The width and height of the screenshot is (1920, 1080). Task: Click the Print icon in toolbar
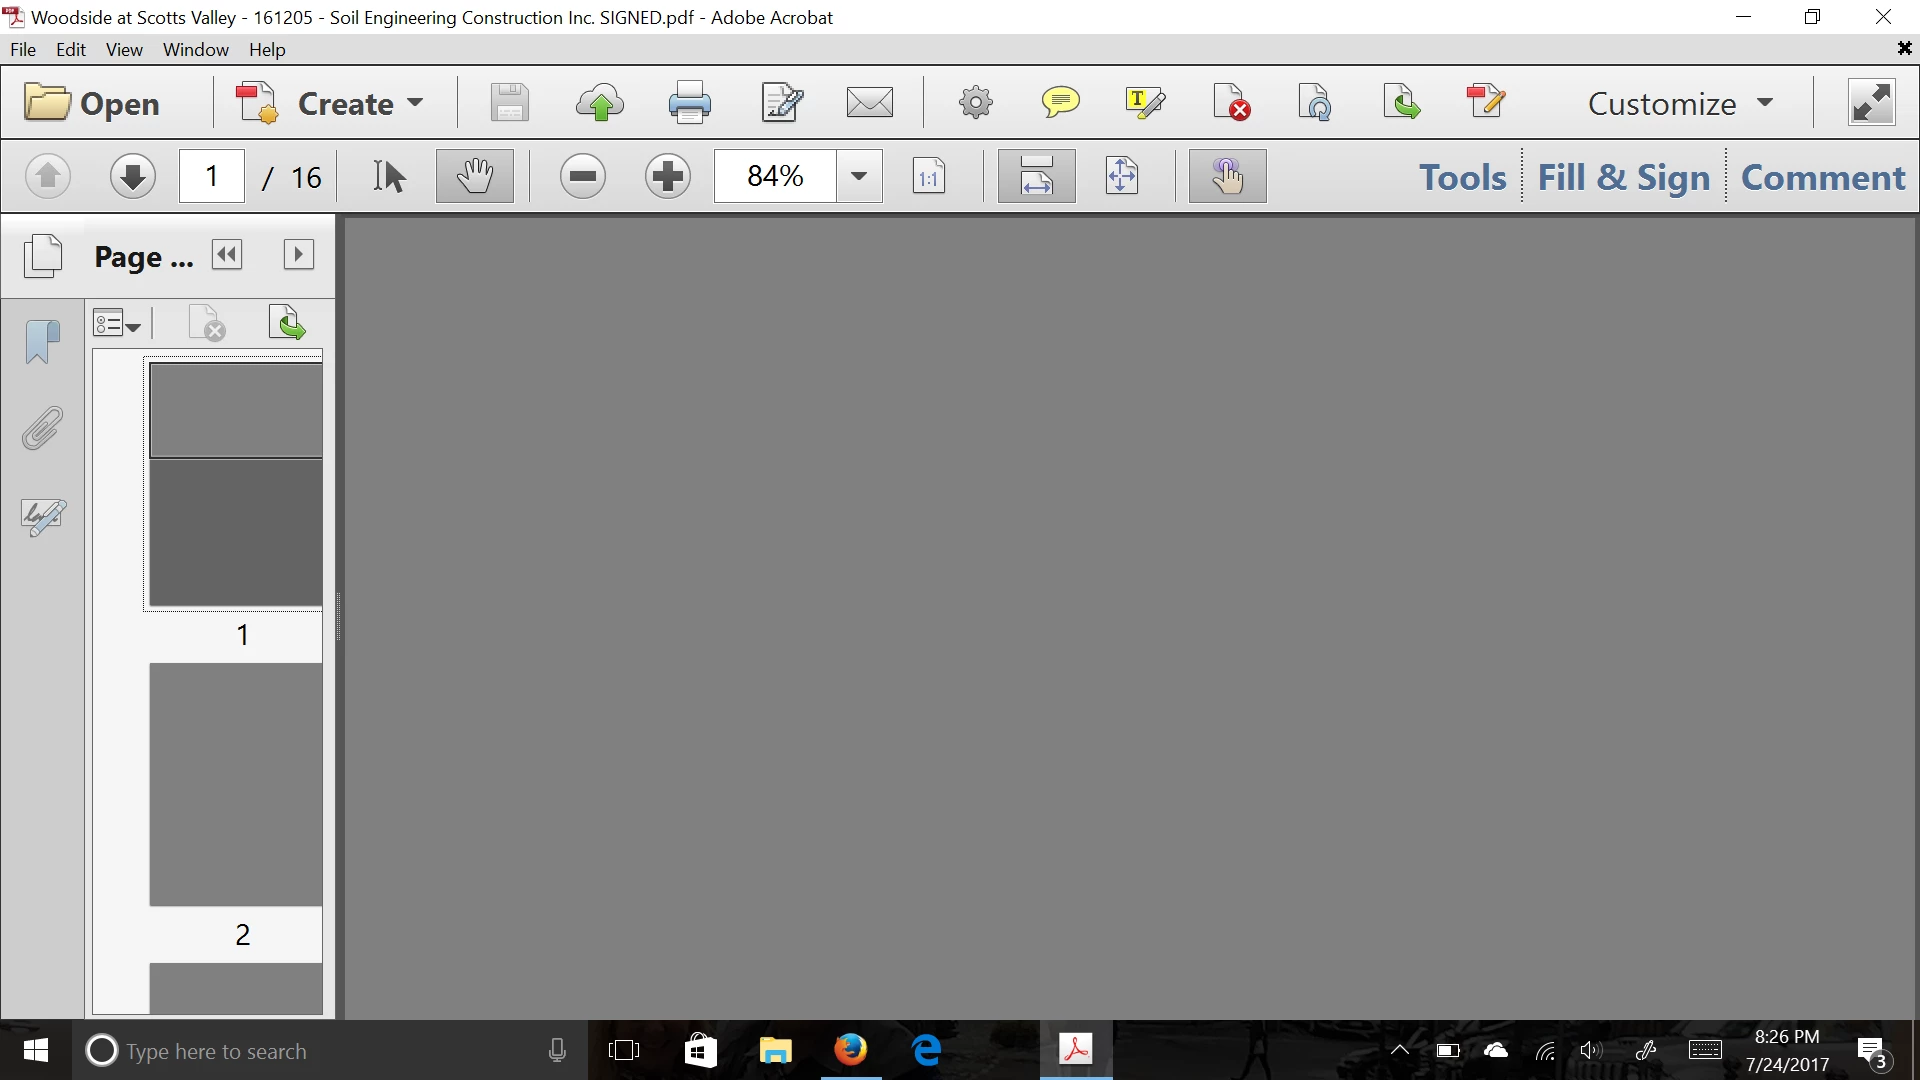tap(689, 103)
